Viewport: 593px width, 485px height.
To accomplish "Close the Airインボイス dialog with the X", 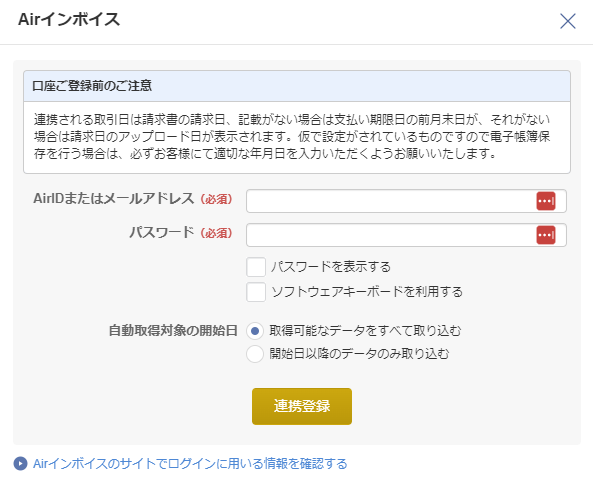I will 568,21.
